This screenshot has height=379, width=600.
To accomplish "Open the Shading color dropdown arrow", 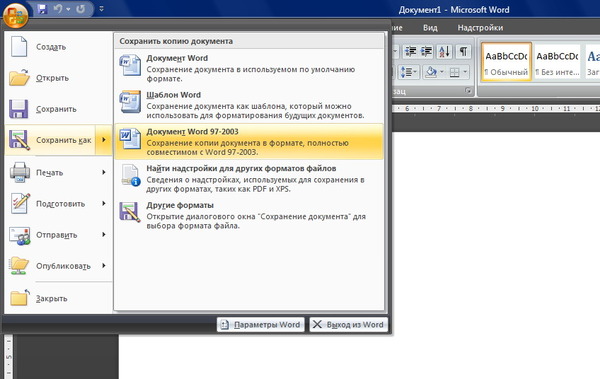I will coord(442,72).
